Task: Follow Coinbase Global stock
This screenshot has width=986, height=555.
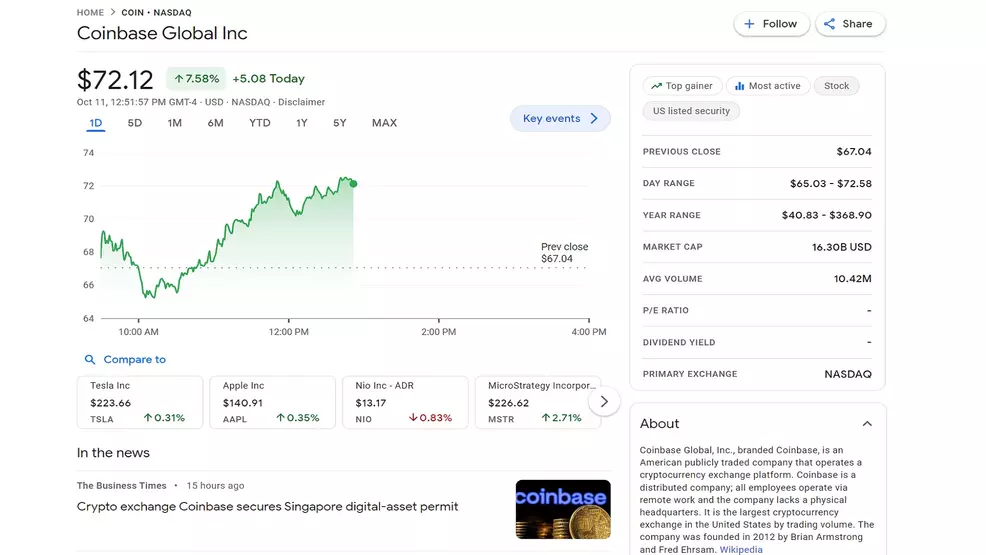Action: tap(771, 24)
